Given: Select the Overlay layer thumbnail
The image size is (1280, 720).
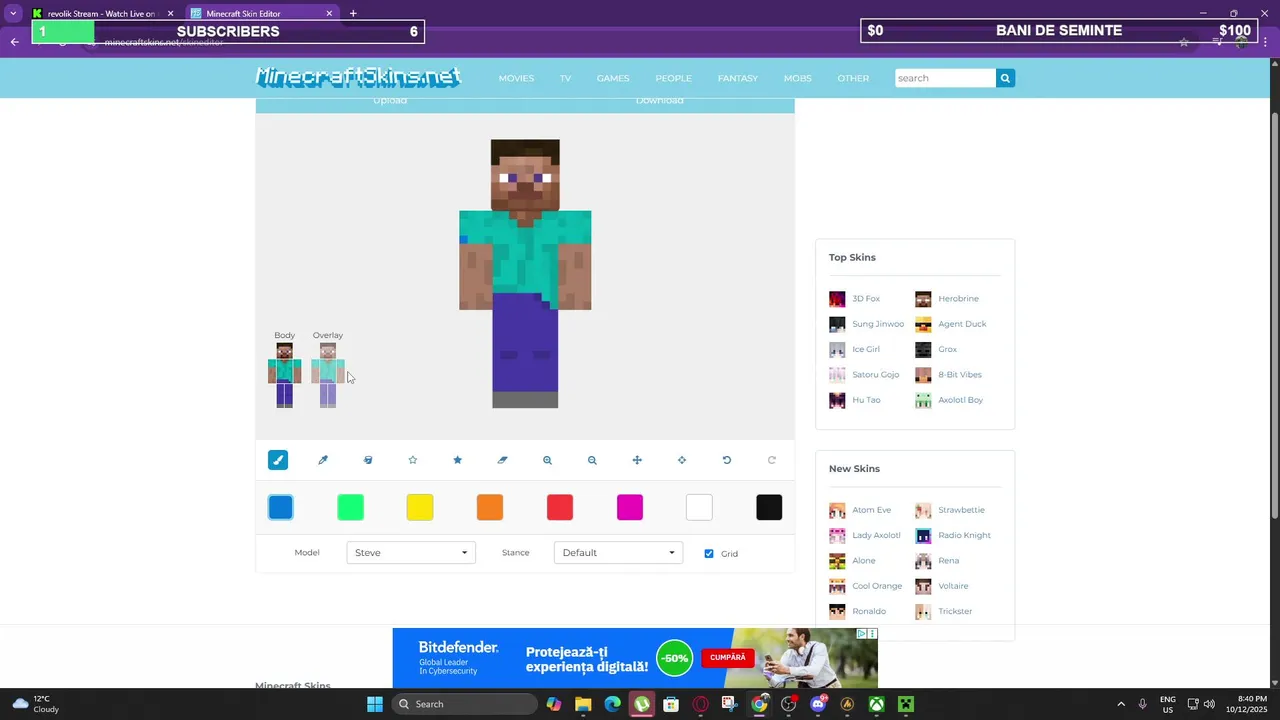Looking at the screenshot, I should click(328, 374).
